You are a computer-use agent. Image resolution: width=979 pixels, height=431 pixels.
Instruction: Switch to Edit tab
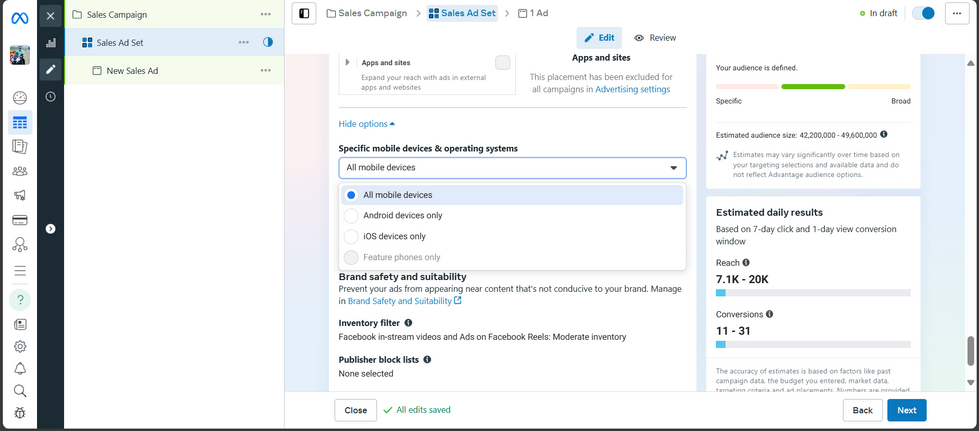click(x=599, y=37)
